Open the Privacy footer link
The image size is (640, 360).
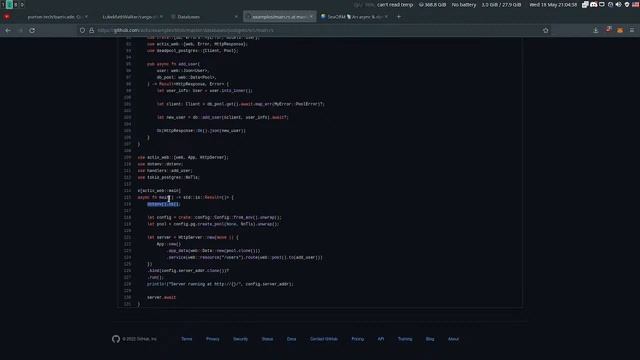click(213, 339)
